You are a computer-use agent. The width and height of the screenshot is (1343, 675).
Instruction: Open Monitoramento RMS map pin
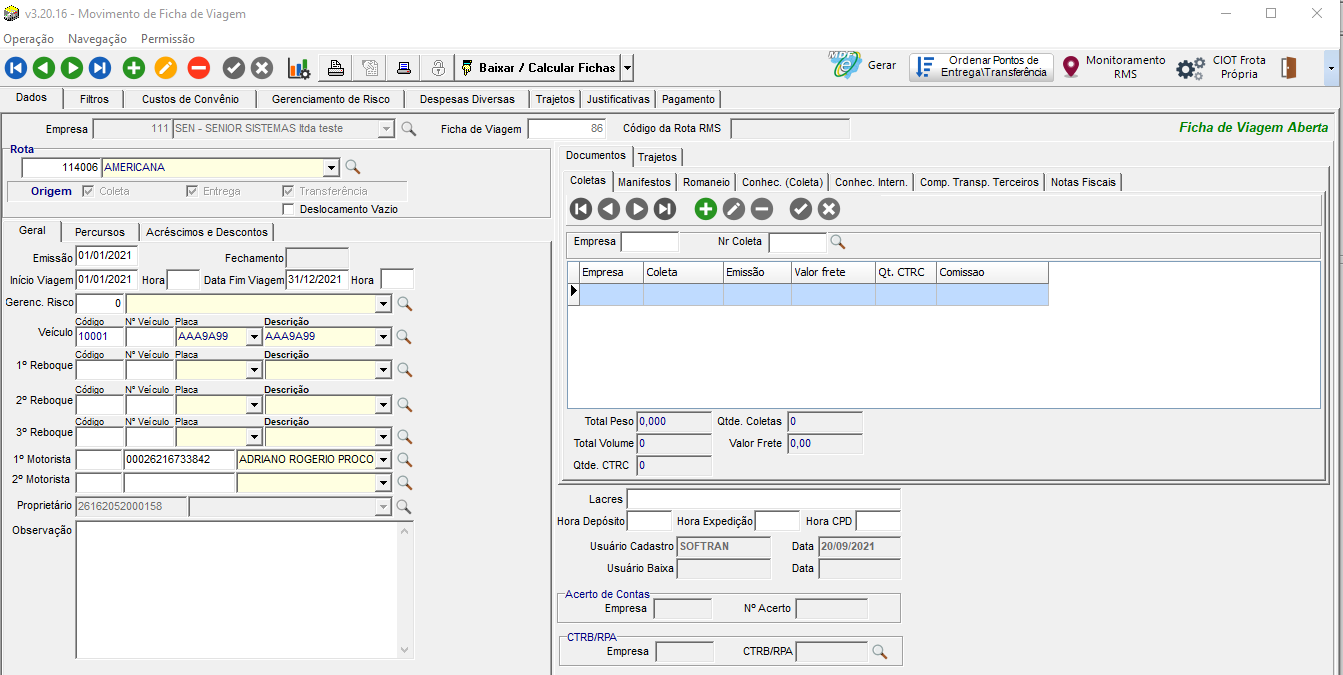point(1071,67)
